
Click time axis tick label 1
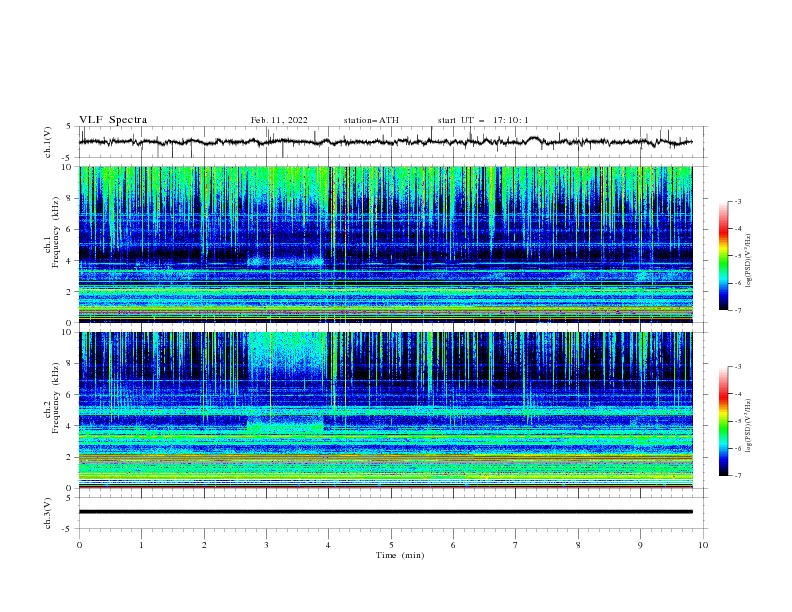[141, 545]
